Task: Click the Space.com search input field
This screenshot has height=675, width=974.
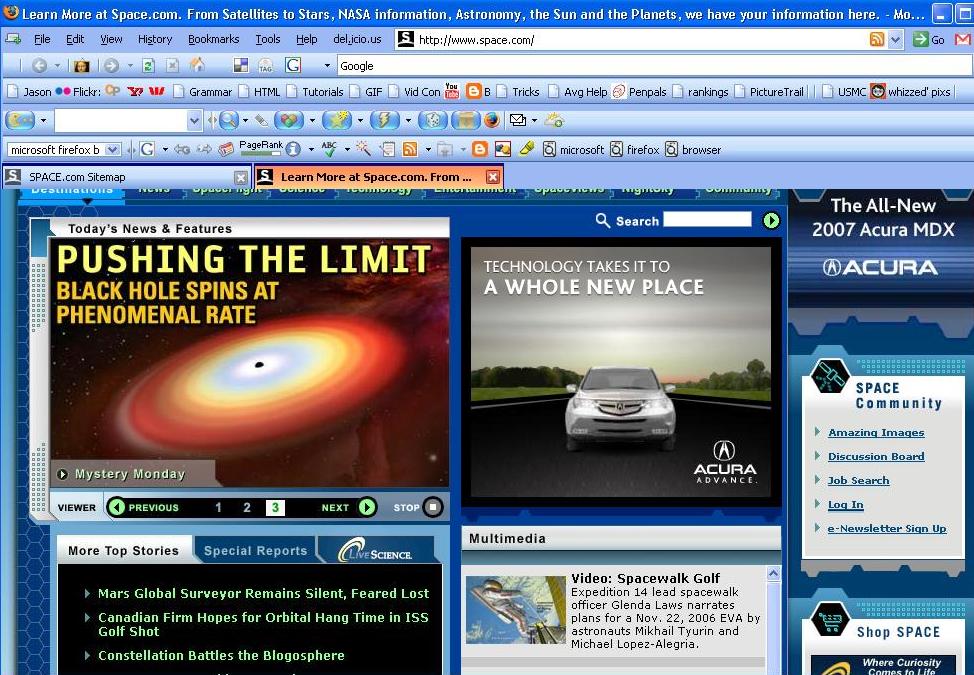Action: click(707, 220)
